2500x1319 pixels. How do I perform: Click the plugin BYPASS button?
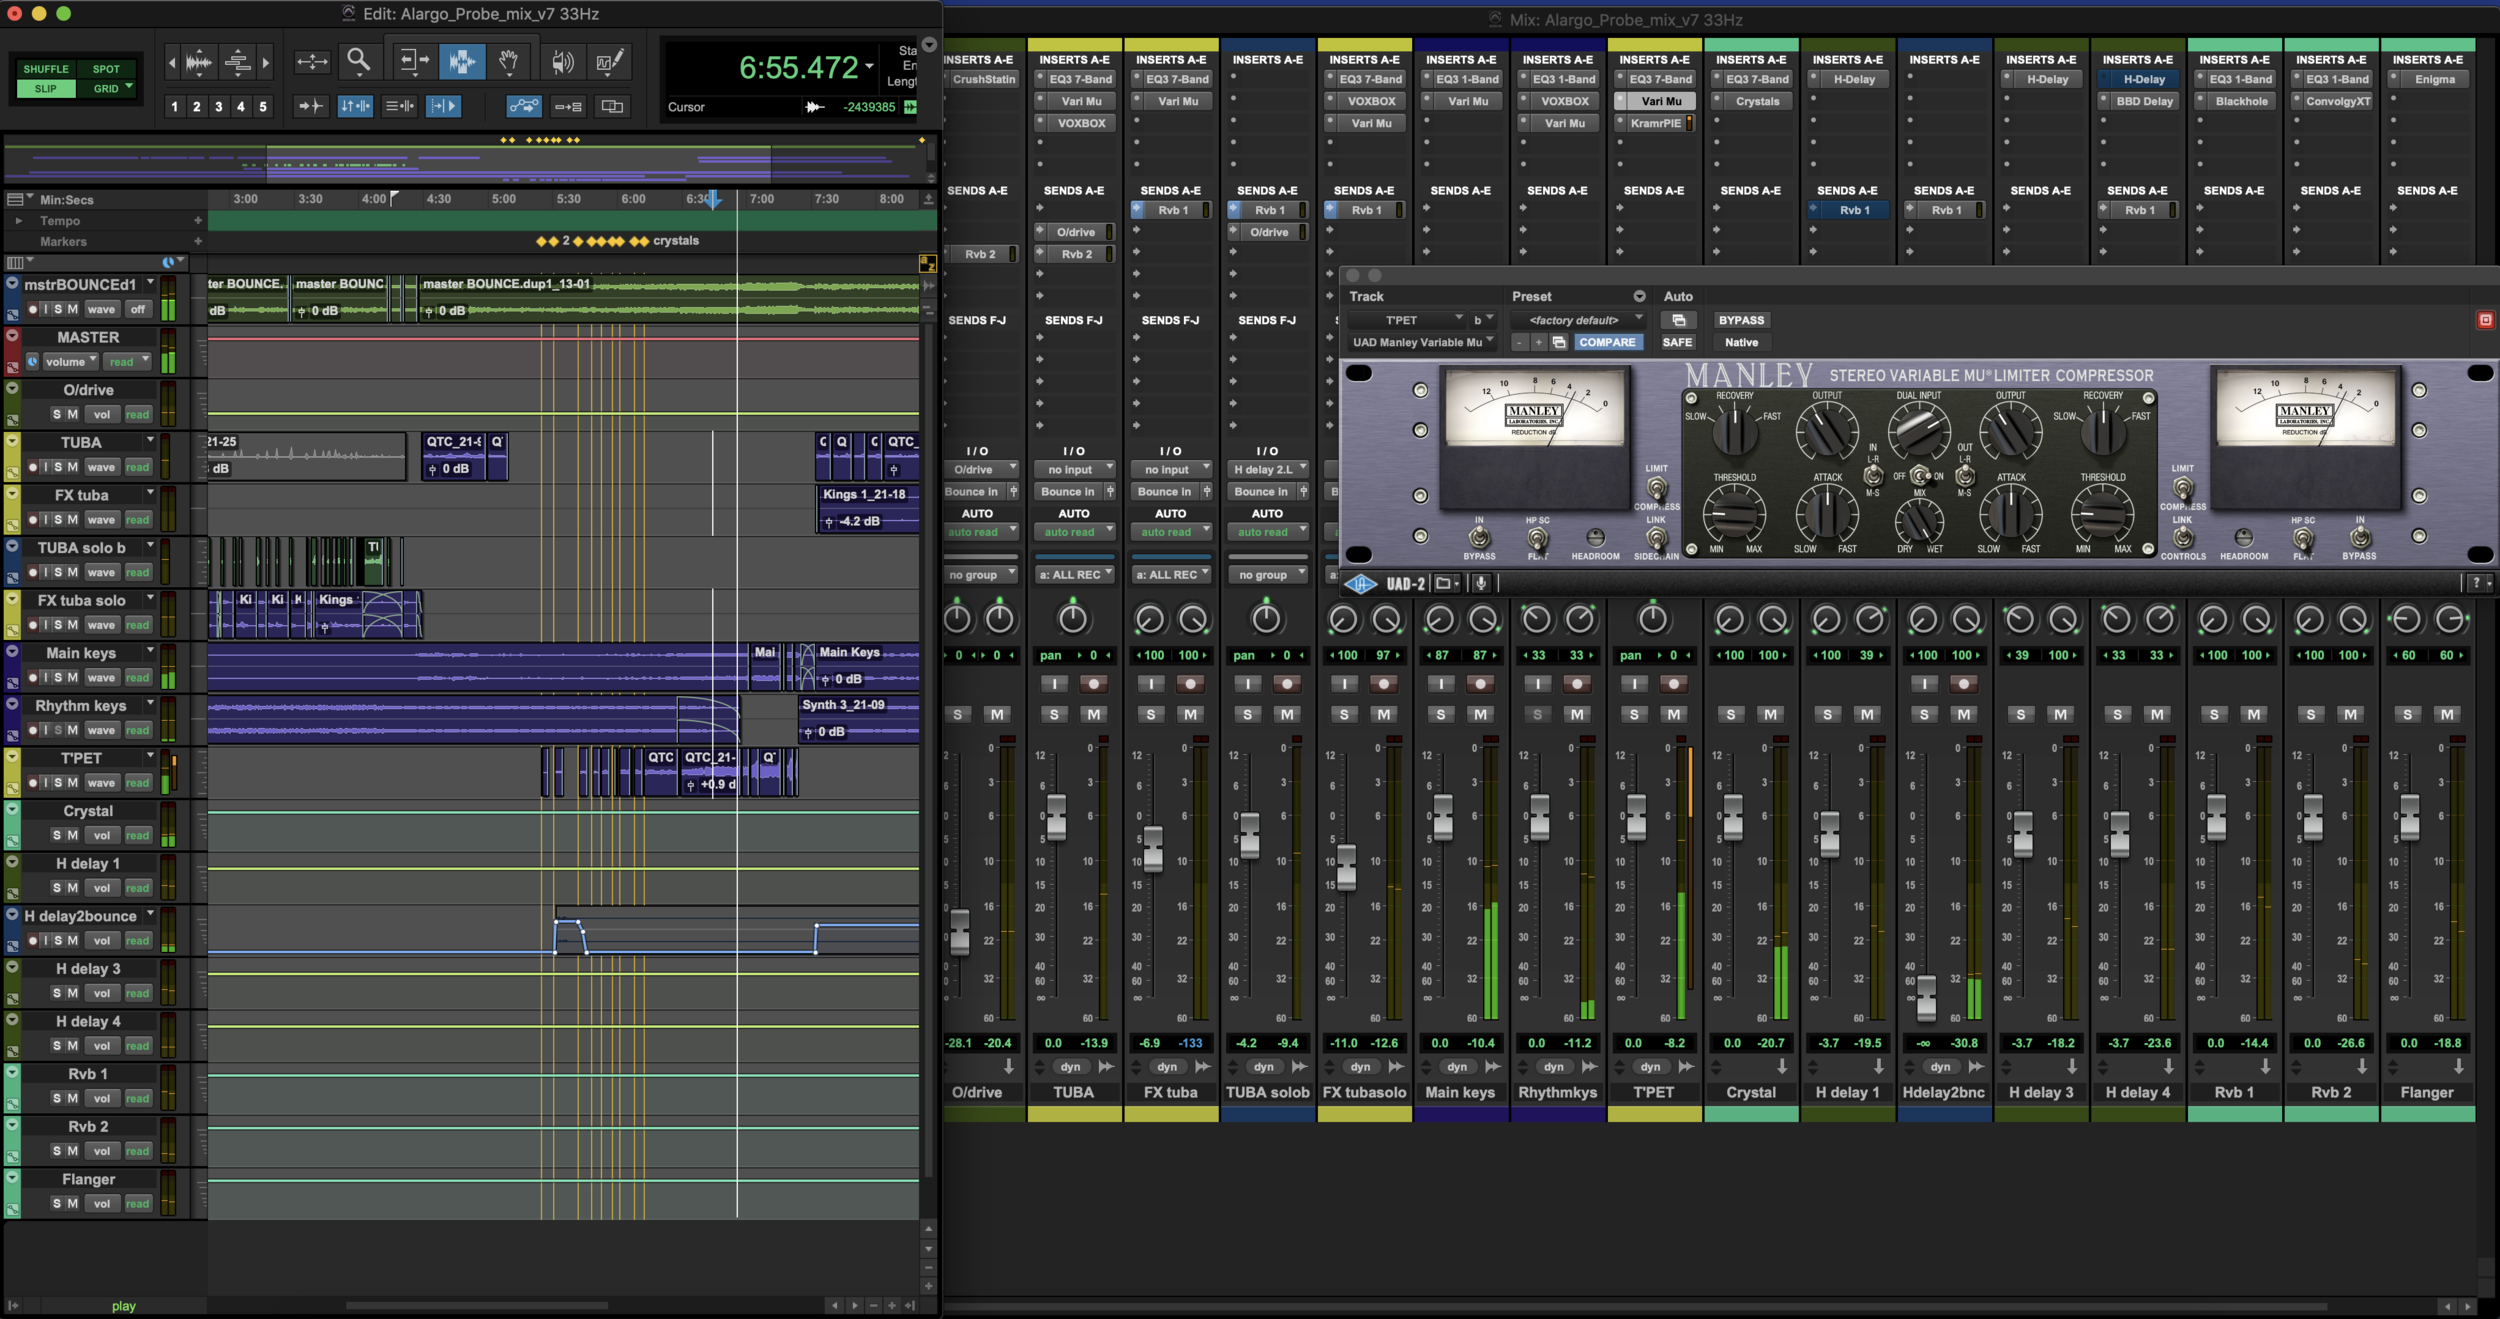1741,320
